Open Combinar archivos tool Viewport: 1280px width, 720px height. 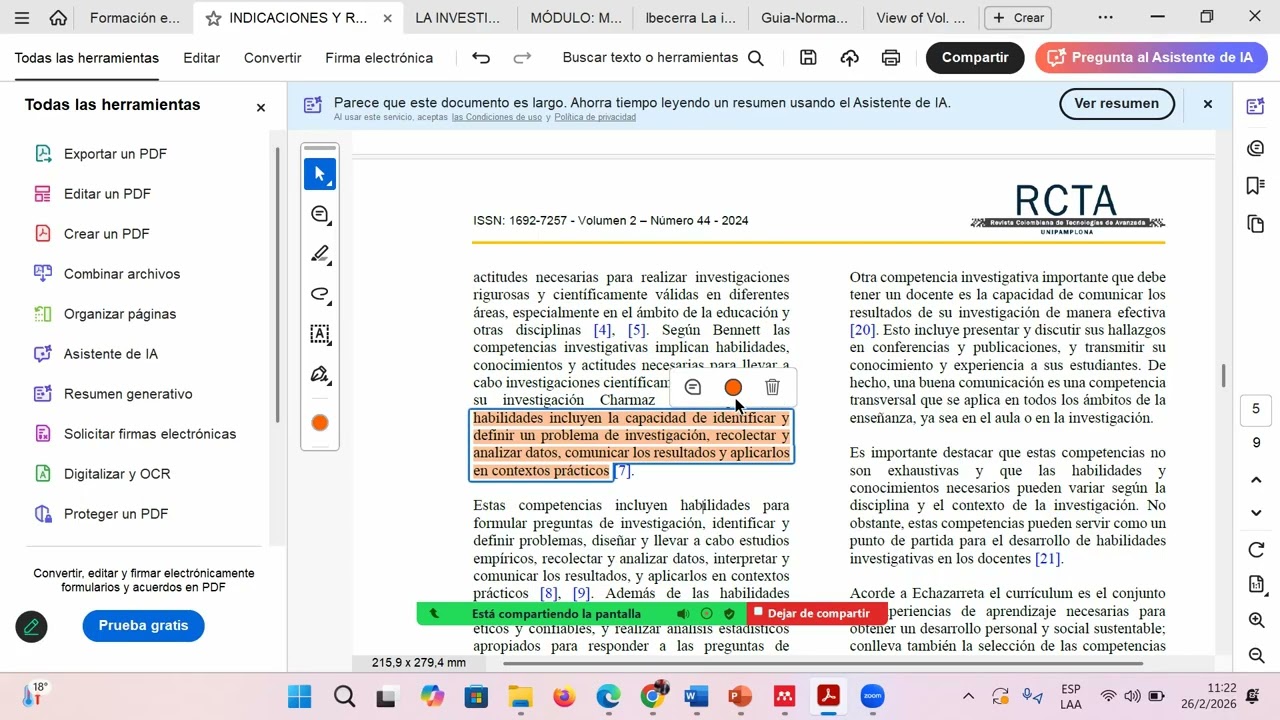(x=122, y=274)
